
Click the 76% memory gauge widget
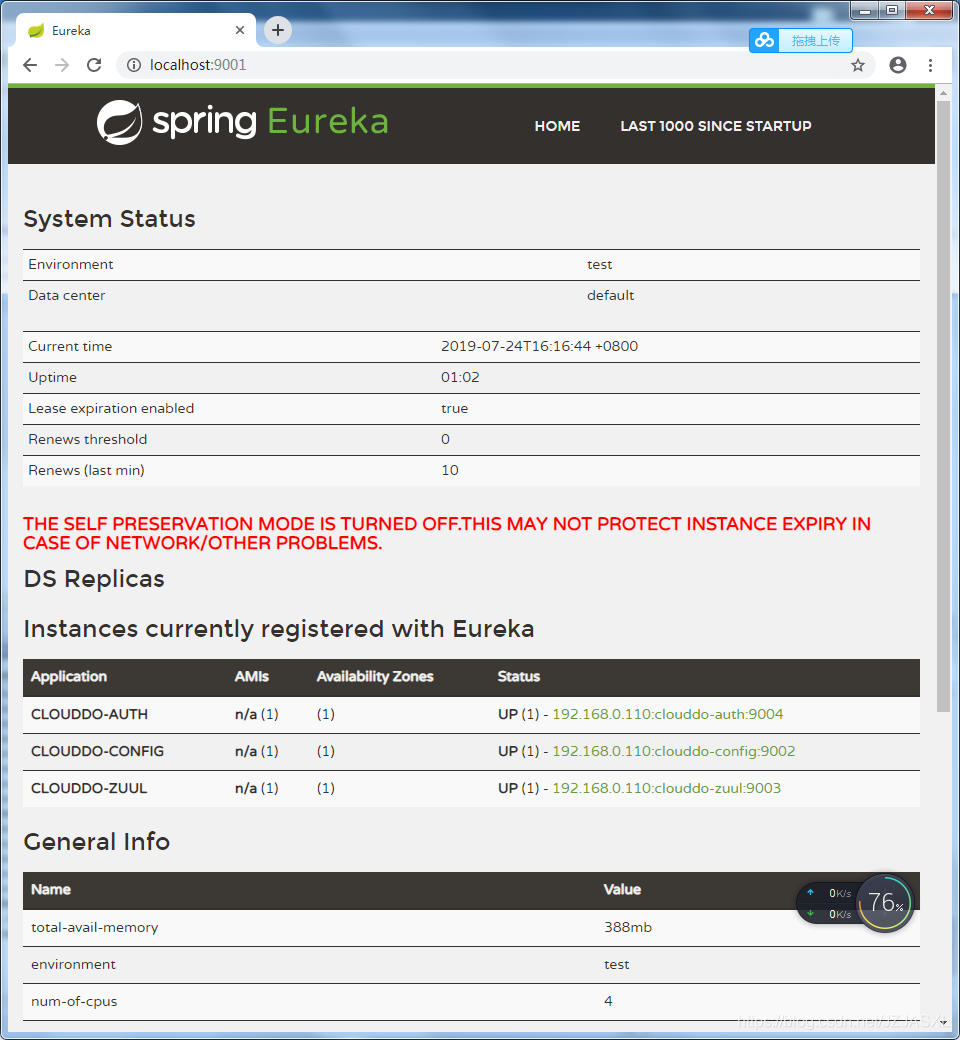(x=886, y=903)
